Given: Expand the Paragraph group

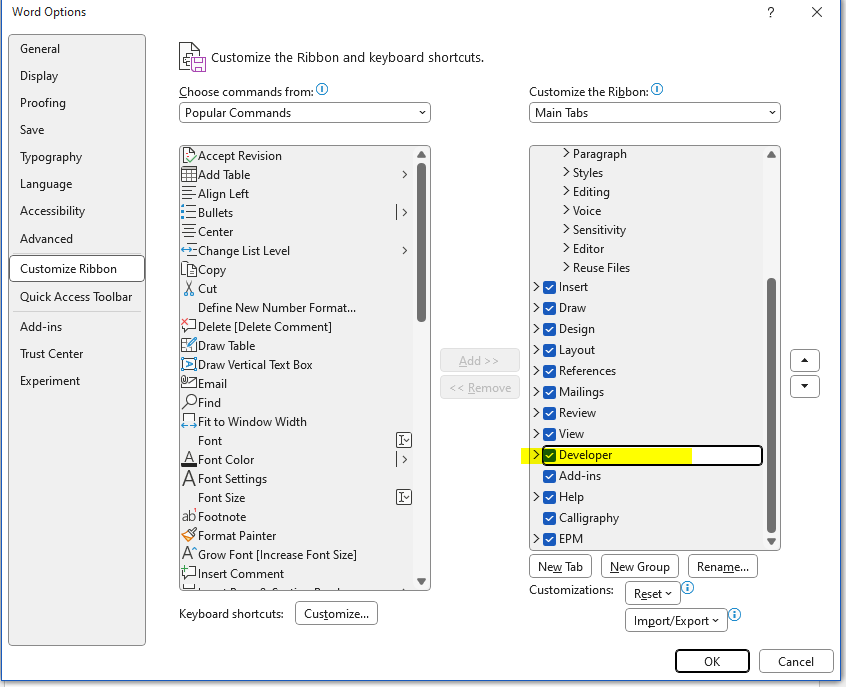Looking at the screenshot, I should pos(566,153).
